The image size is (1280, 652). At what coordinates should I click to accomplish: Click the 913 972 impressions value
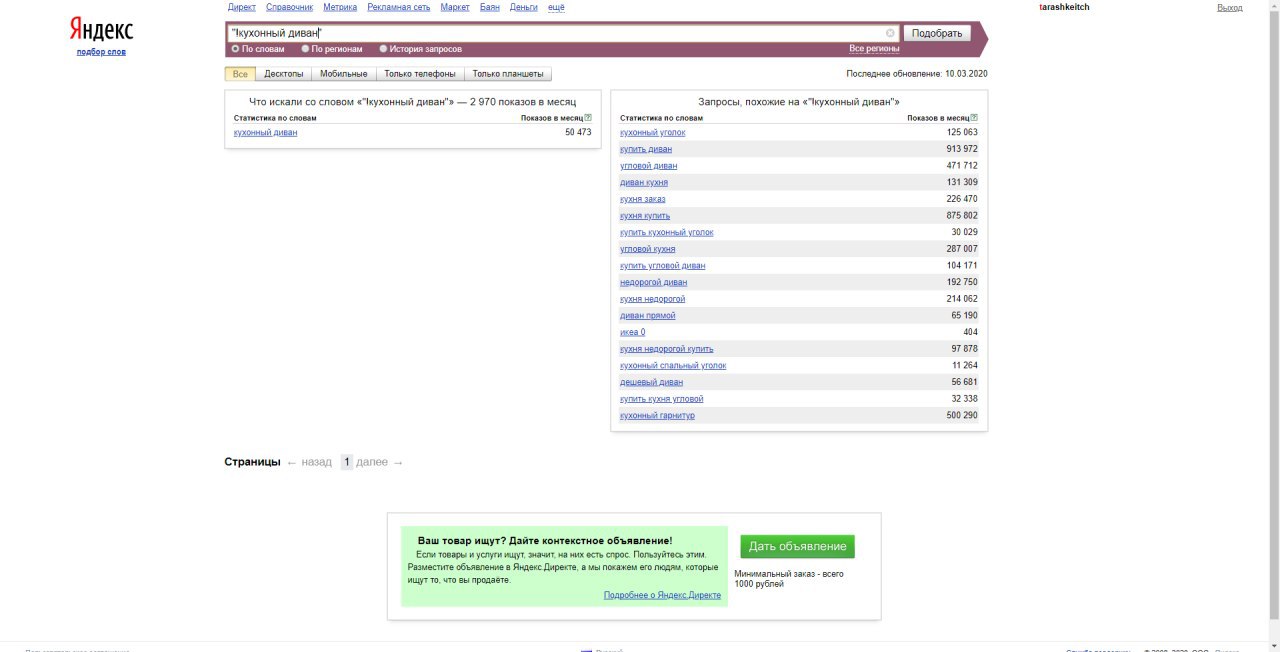[961, 149]
